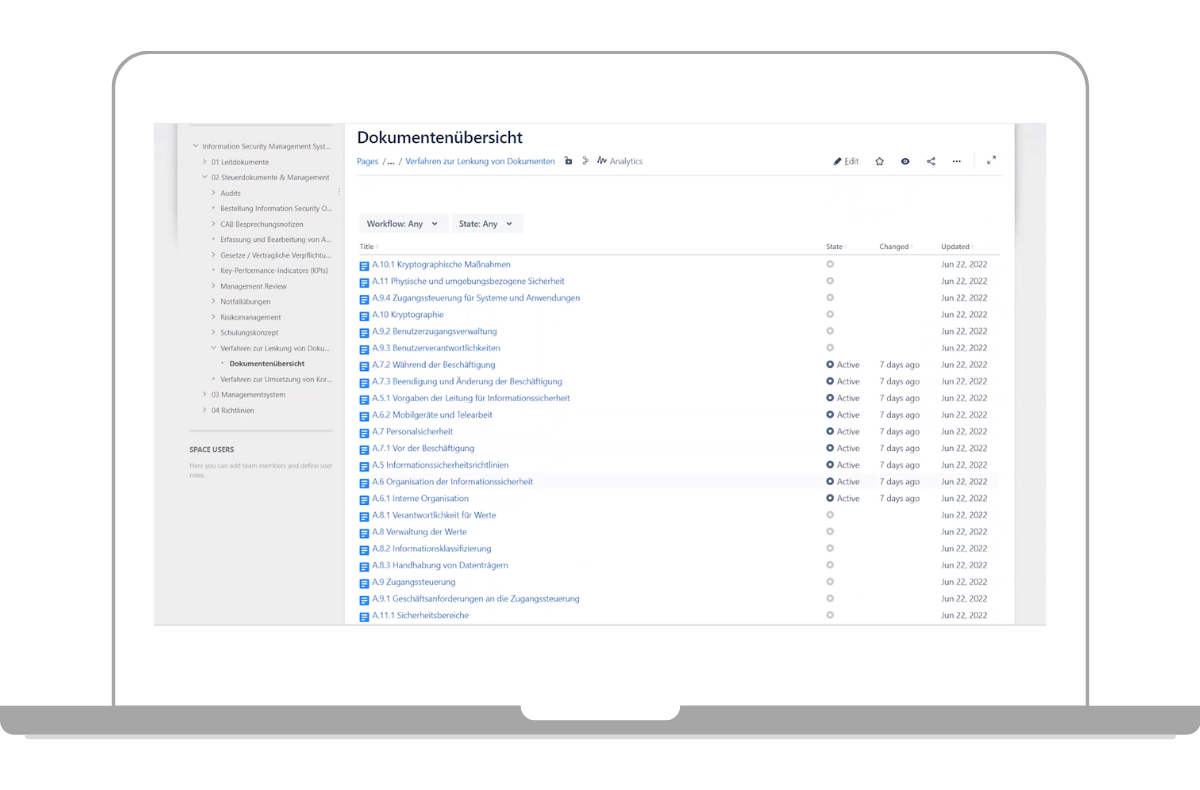Sort the table by Updated column
This screenshot has width=1200, height=790.
click(955, 247)
